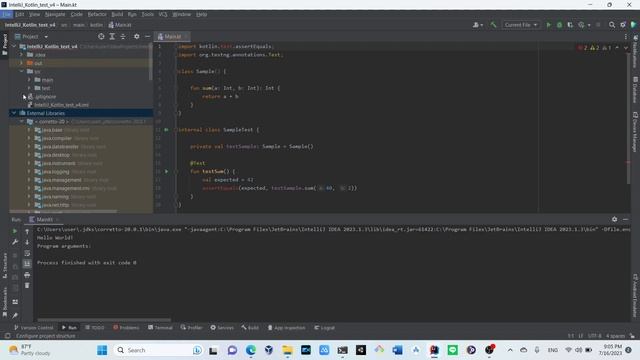Click up arrow in Run console toolbar

click(27, 231)
